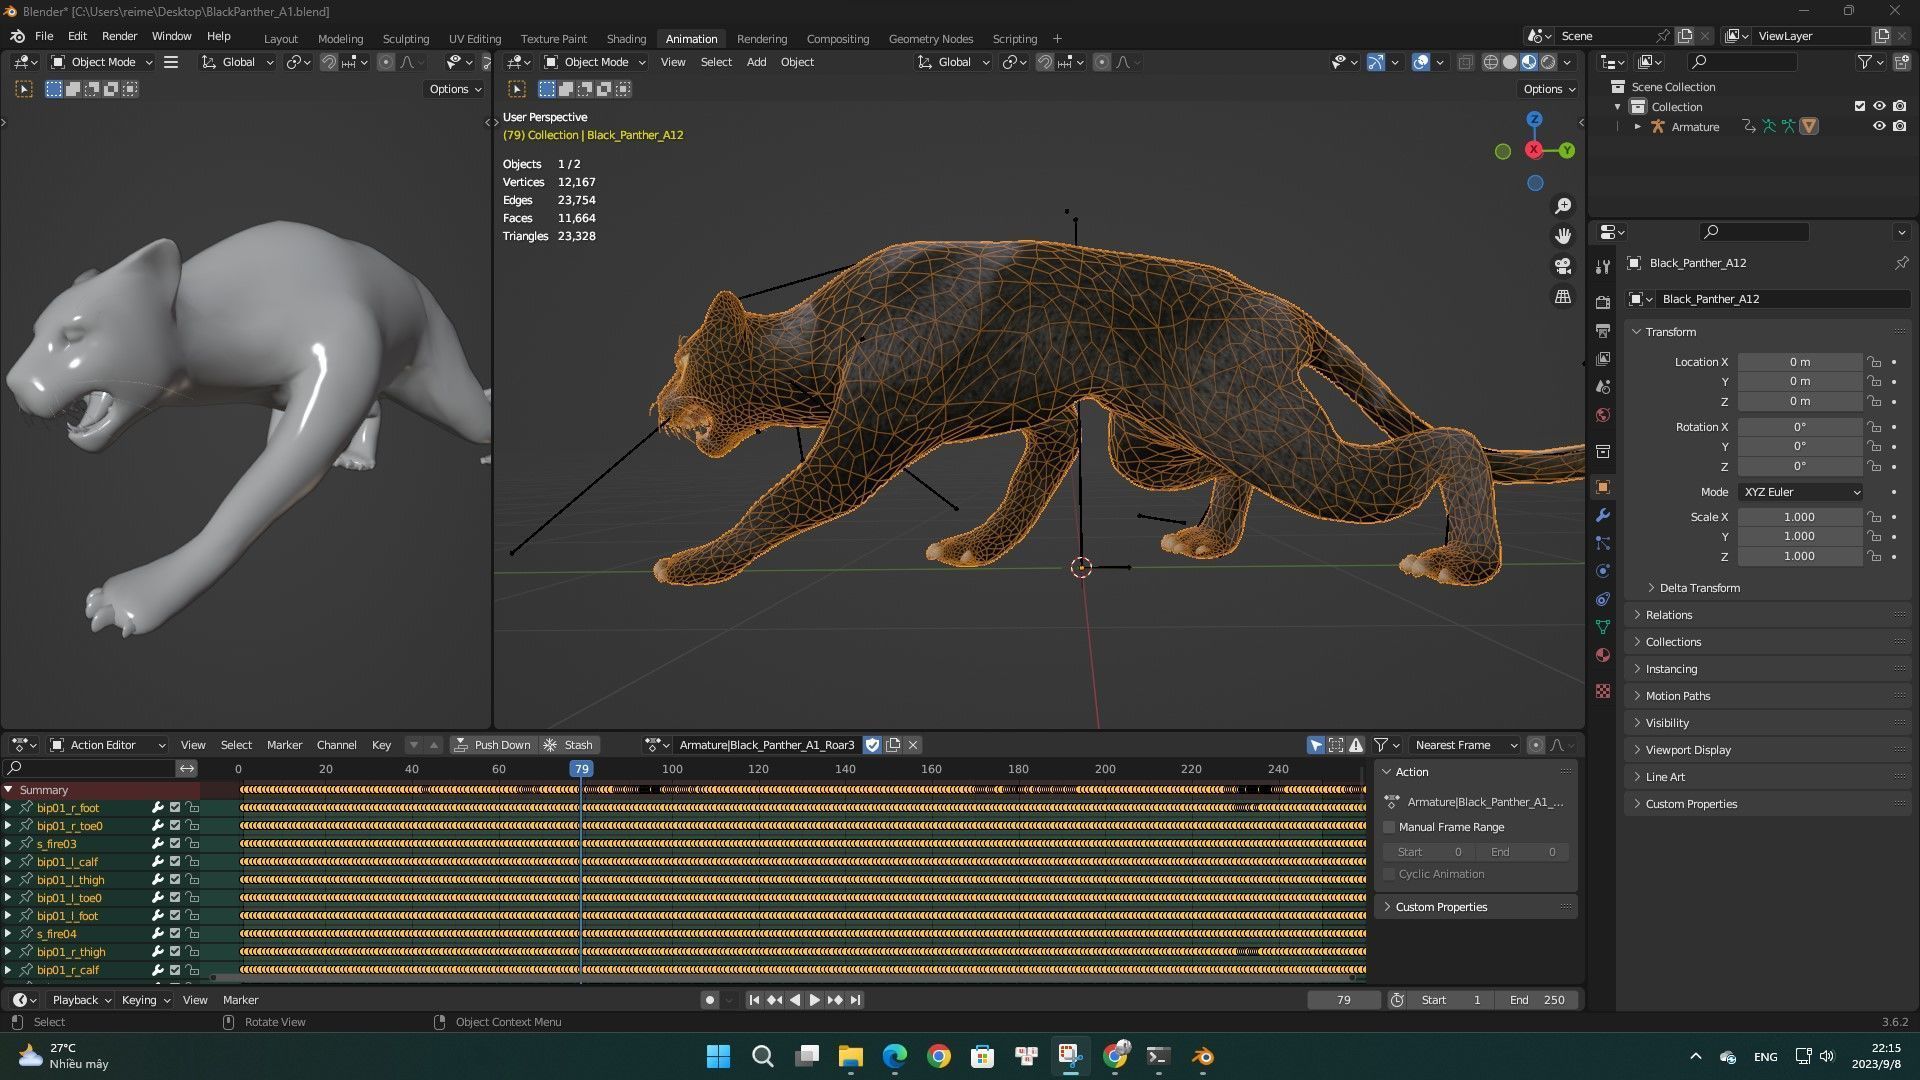Open the Render menu
The image size is (1920, 1080).
[x=119, y=36]
